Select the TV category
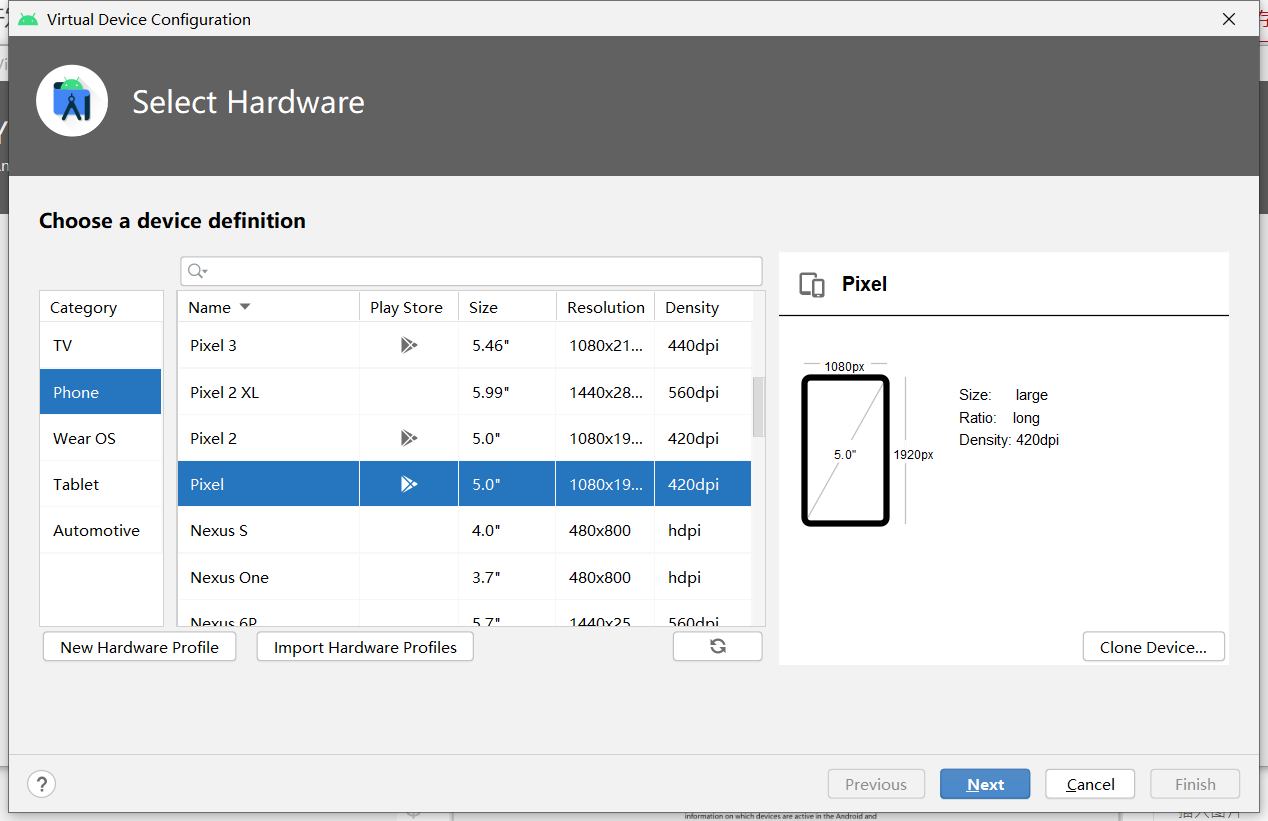This screenshot has height=821, width=1268. point(101,345)
